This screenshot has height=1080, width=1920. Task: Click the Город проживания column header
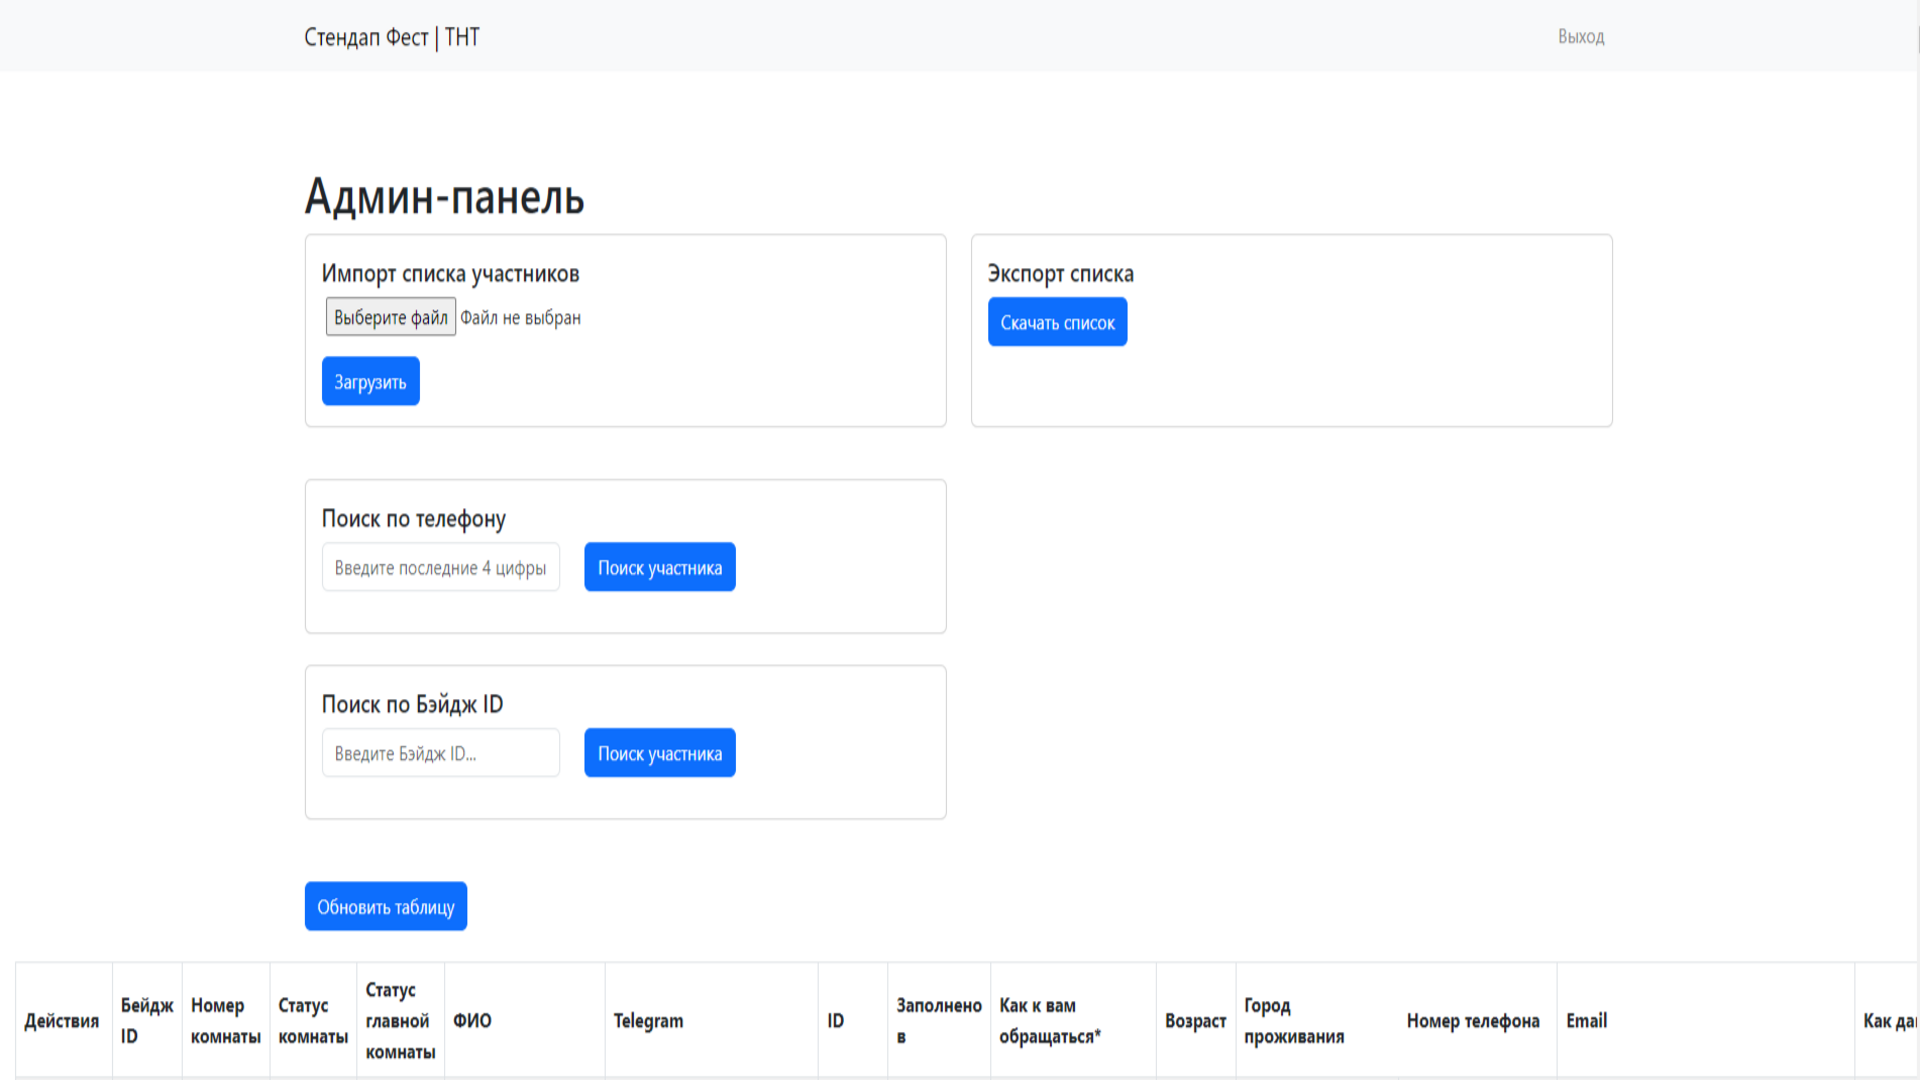(x=1293, y=1021)
